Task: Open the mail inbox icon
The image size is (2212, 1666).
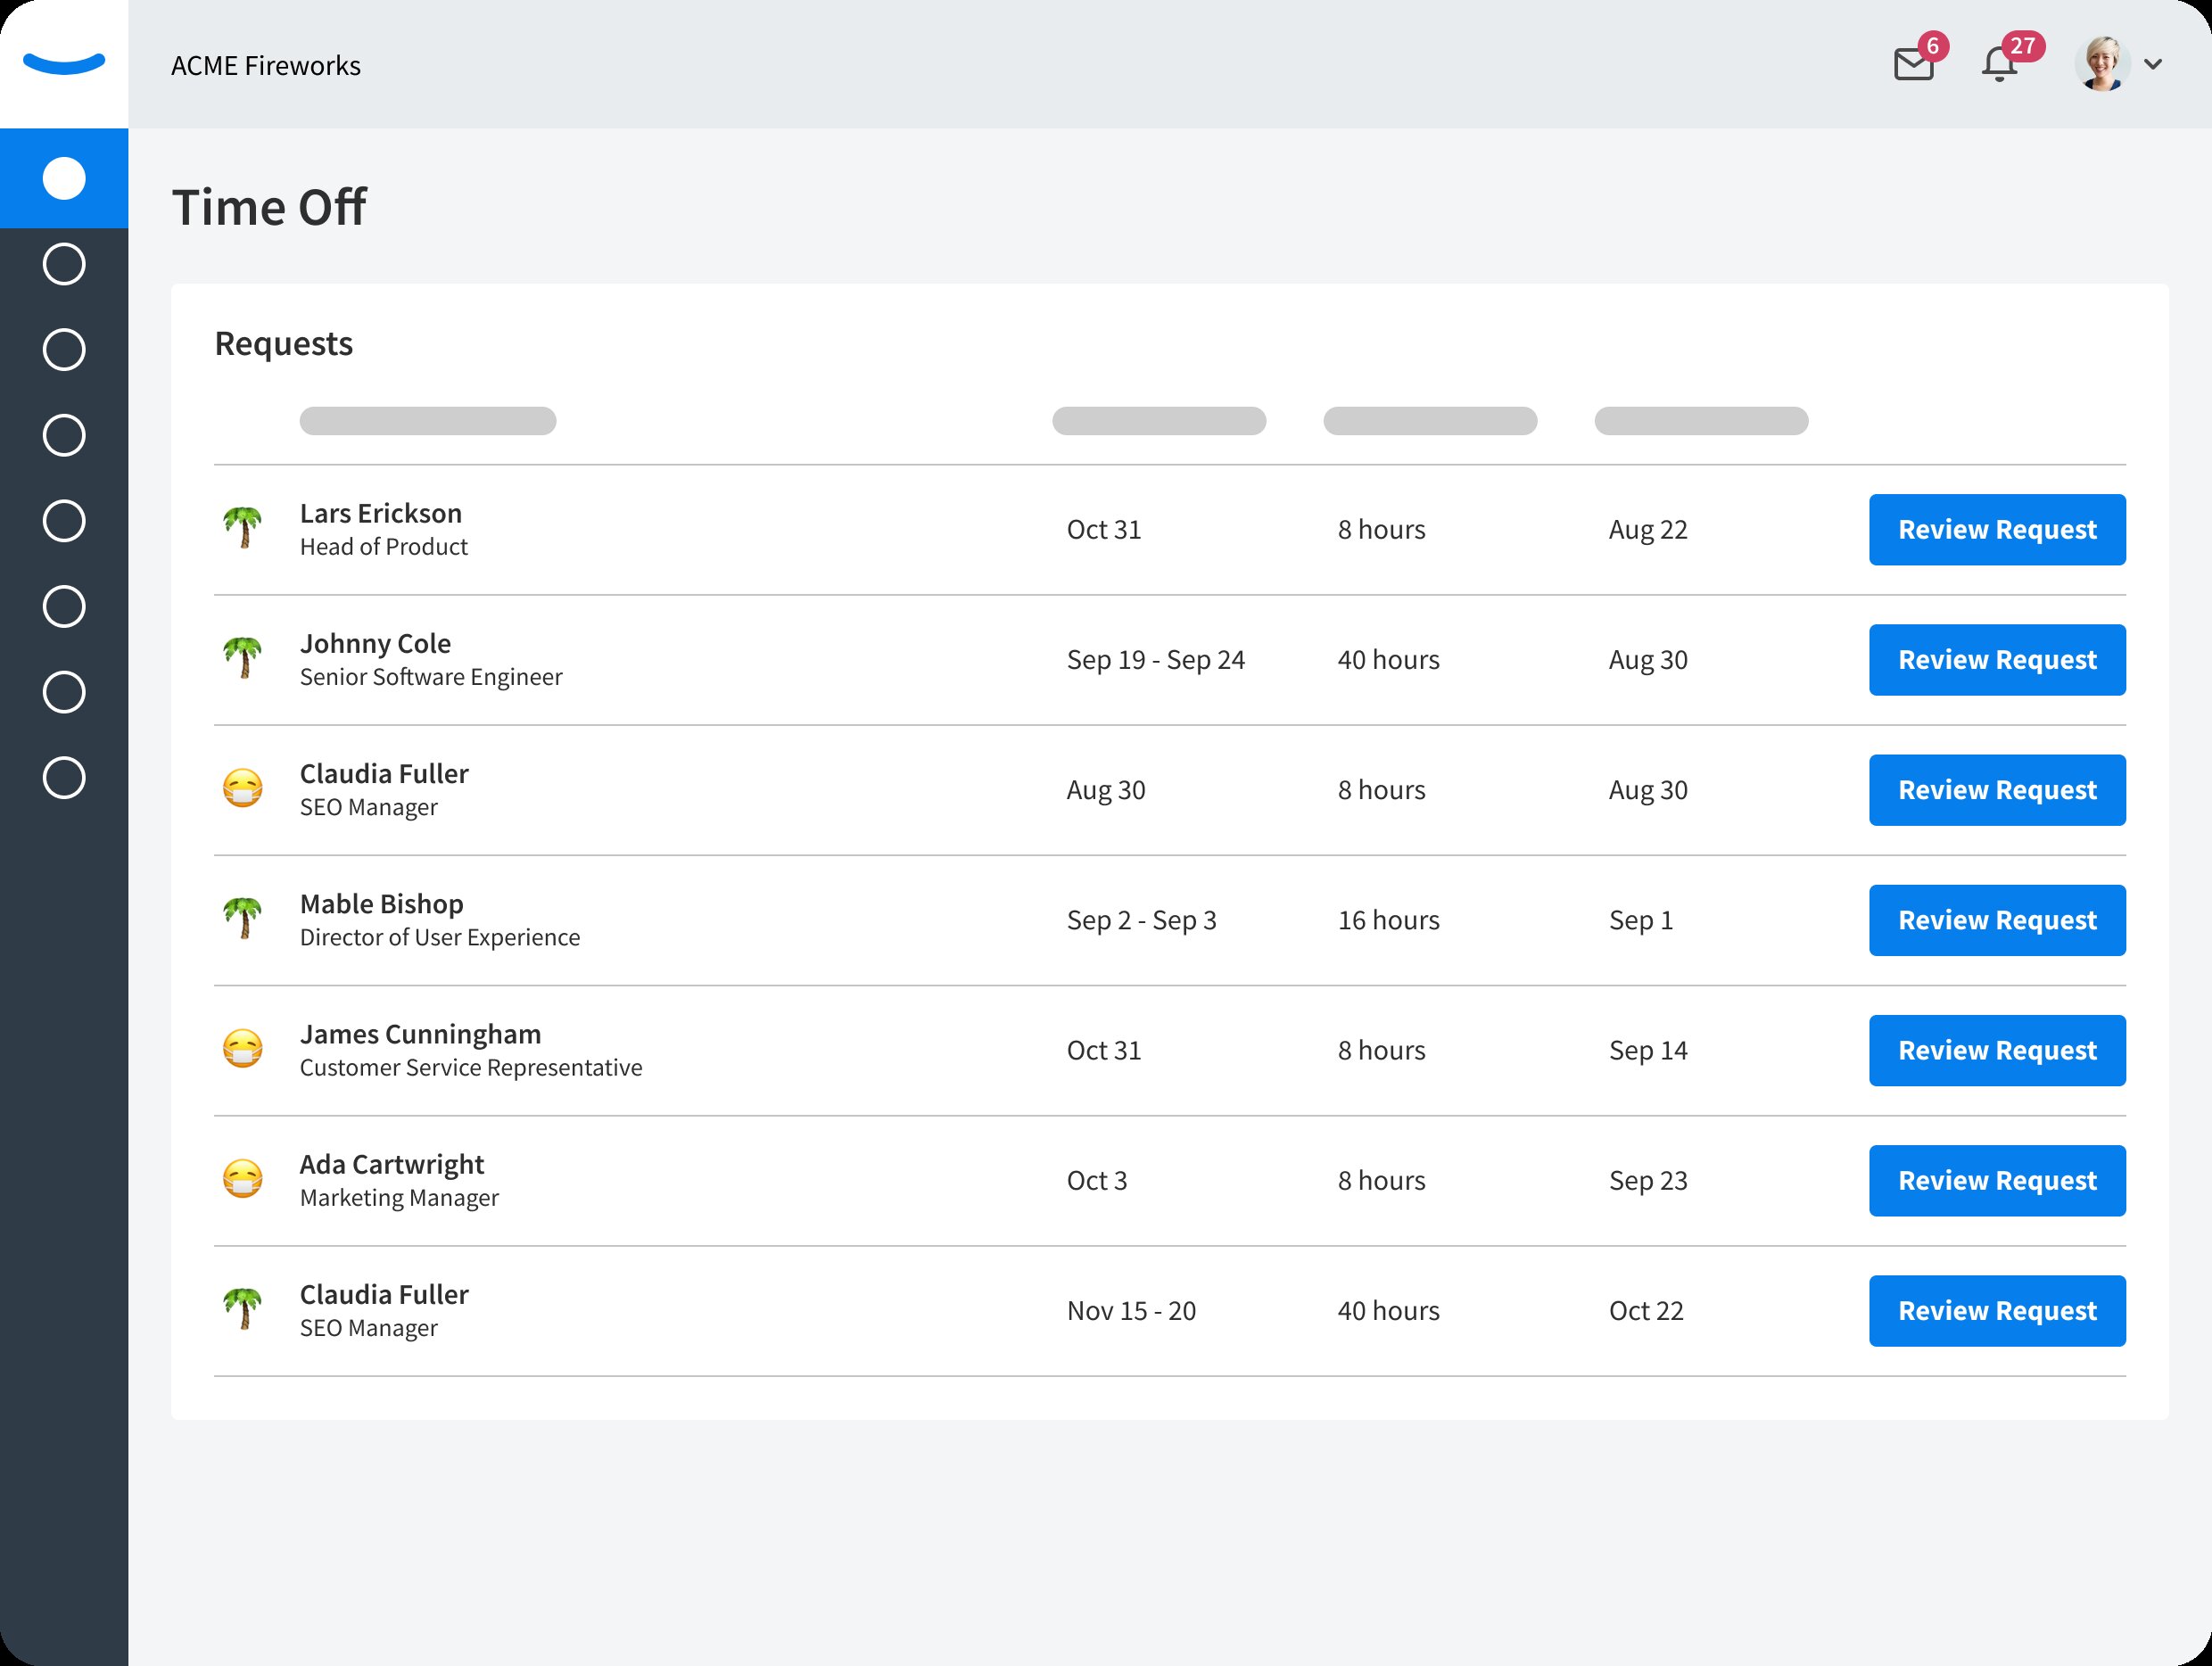Action: [1913, 65]
